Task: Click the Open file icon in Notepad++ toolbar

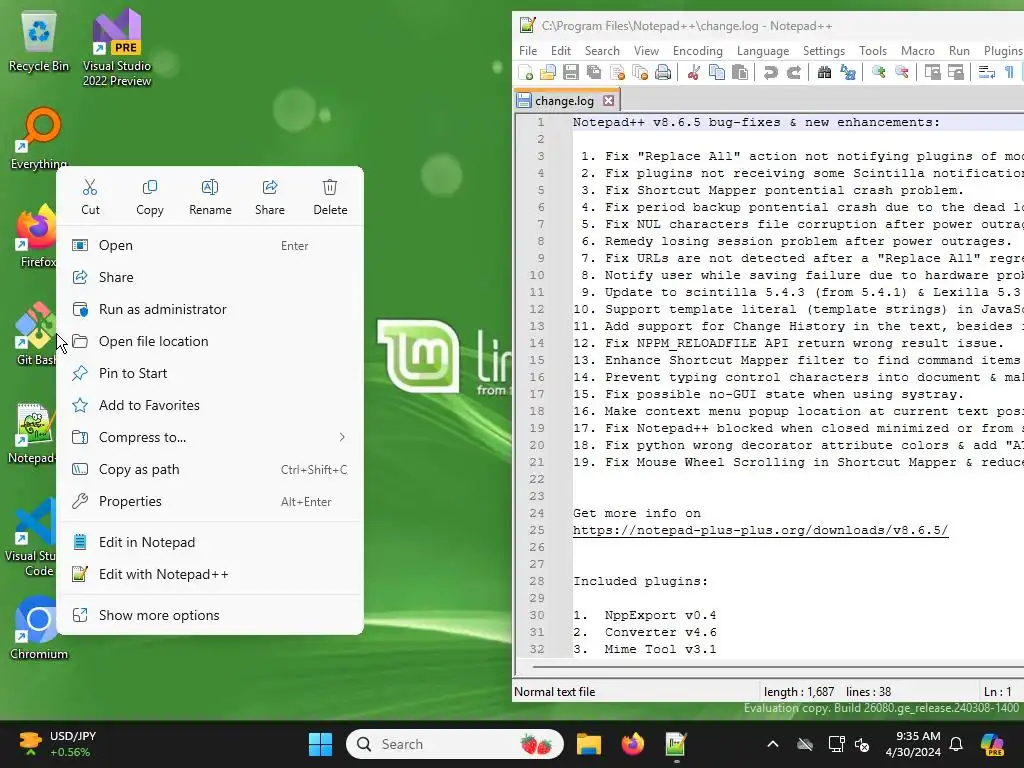Action: point(548,72)
